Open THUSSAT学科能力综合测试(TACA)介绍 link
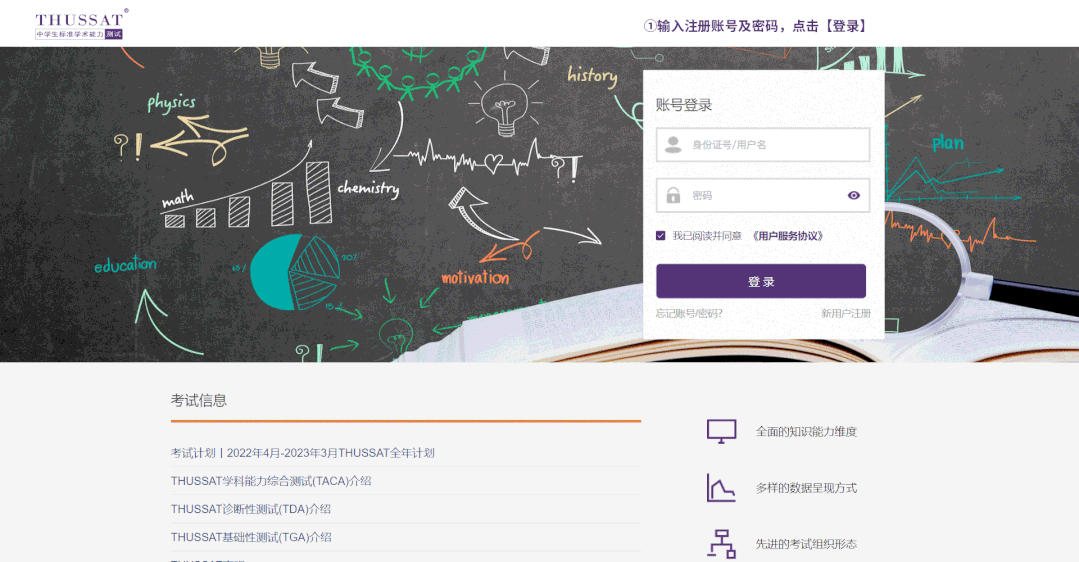Viewport: 1079px width, 562px height. [x=271, y=481]
